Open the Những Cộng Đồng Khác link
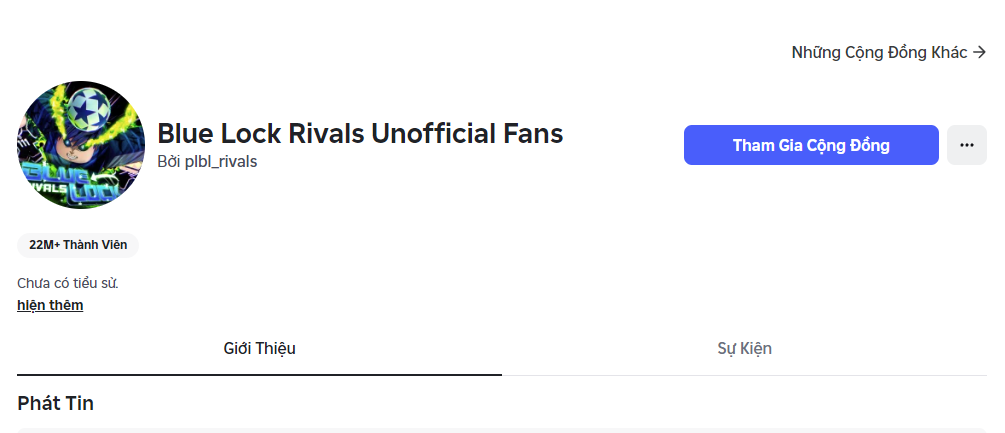Screen dimensions: 1005x433 [889, 53]
